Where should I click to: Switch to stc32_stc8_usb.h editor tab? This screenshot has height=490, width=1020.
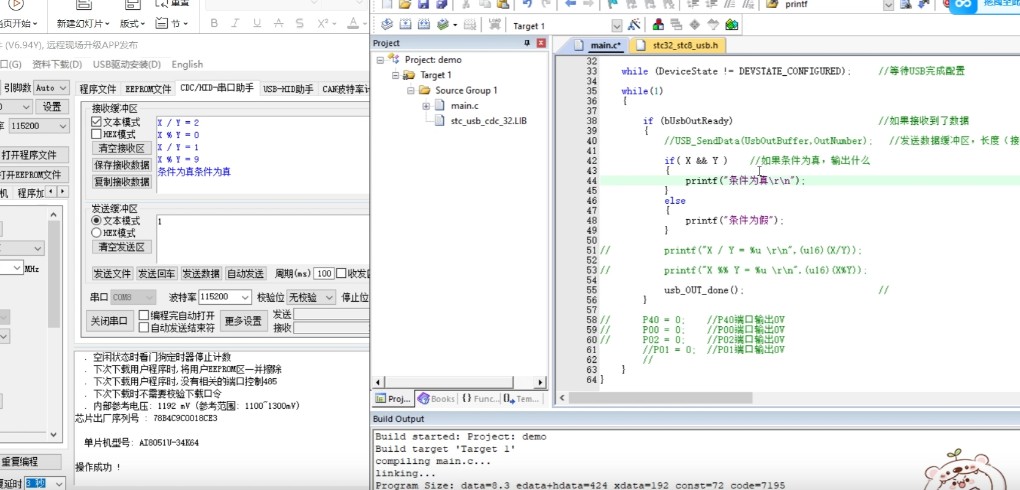click(x=685, y=45)
